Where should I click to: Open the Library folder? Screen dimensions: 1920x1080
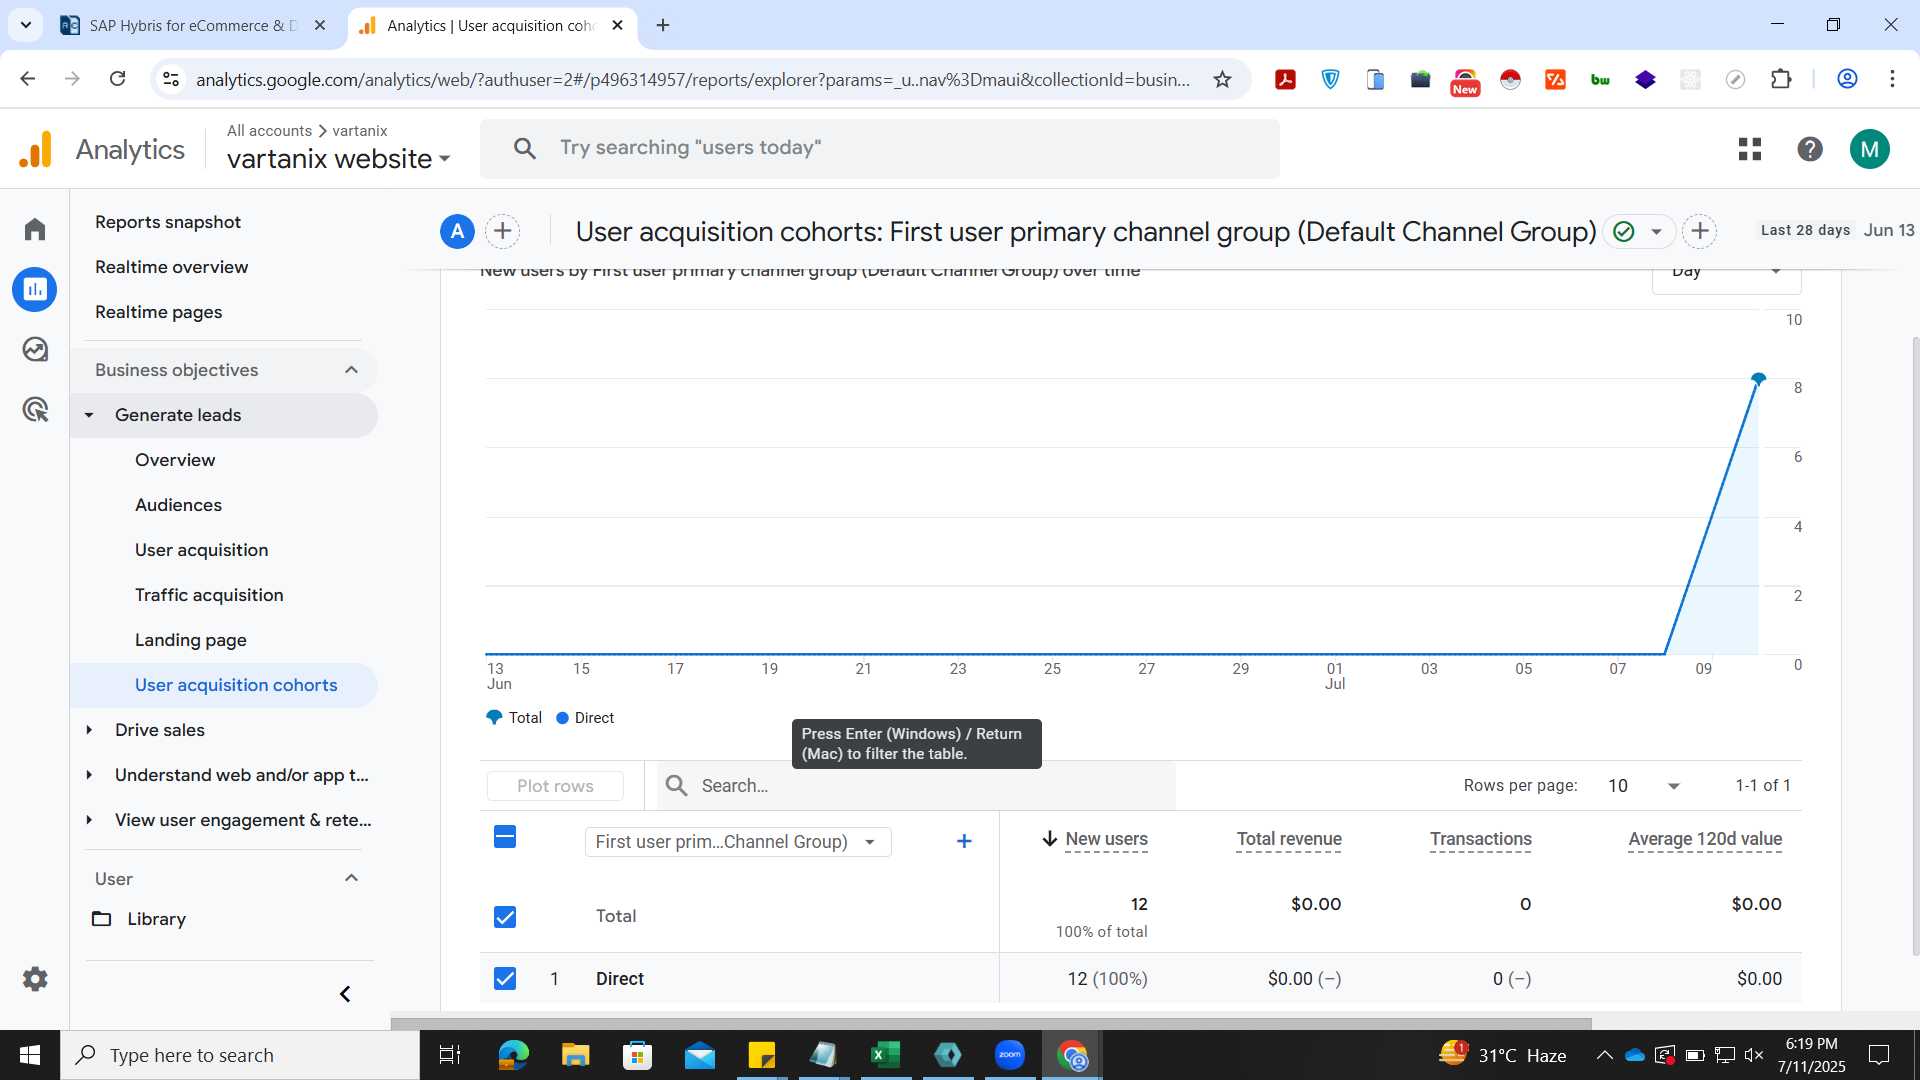140,919
